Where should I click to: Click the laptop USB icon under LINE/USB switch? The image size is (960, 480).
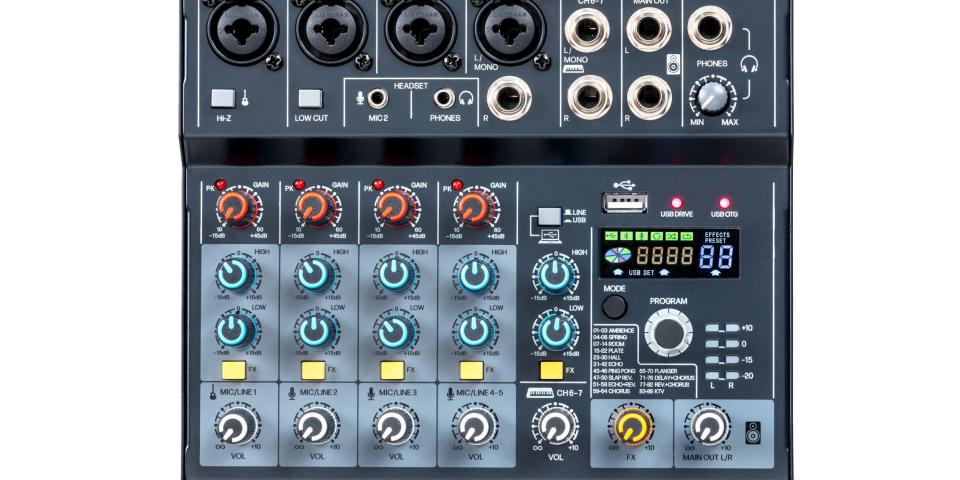(550, 234)
